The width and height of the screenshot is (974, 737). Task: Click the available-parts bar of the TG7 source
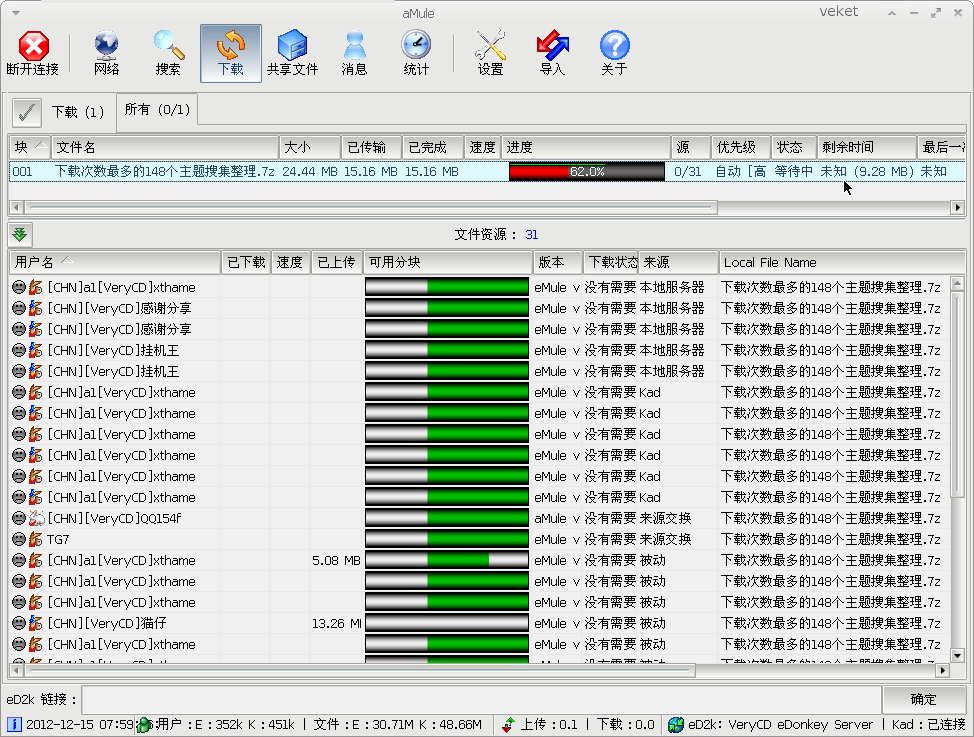click(x=447, y=539)
